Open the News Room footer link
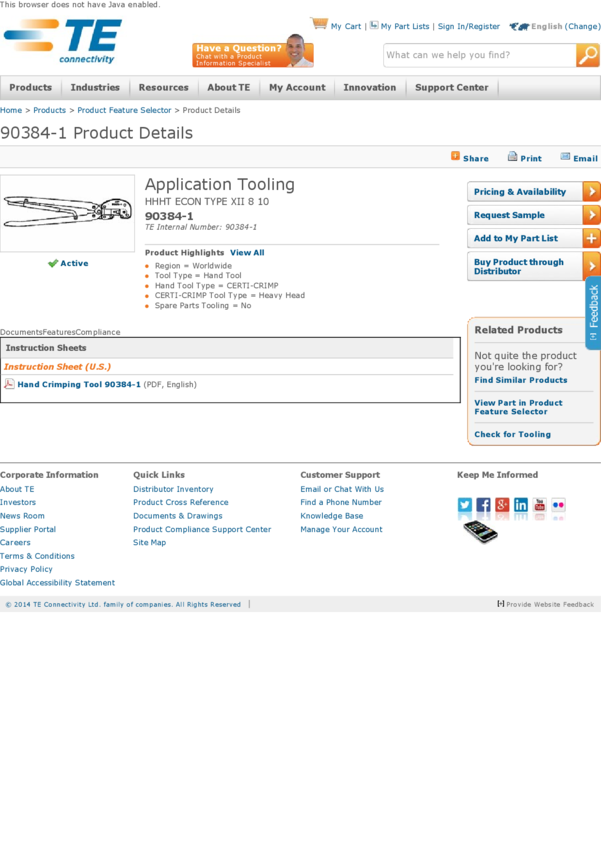601x850 pixels. click(x=22, y=516)
